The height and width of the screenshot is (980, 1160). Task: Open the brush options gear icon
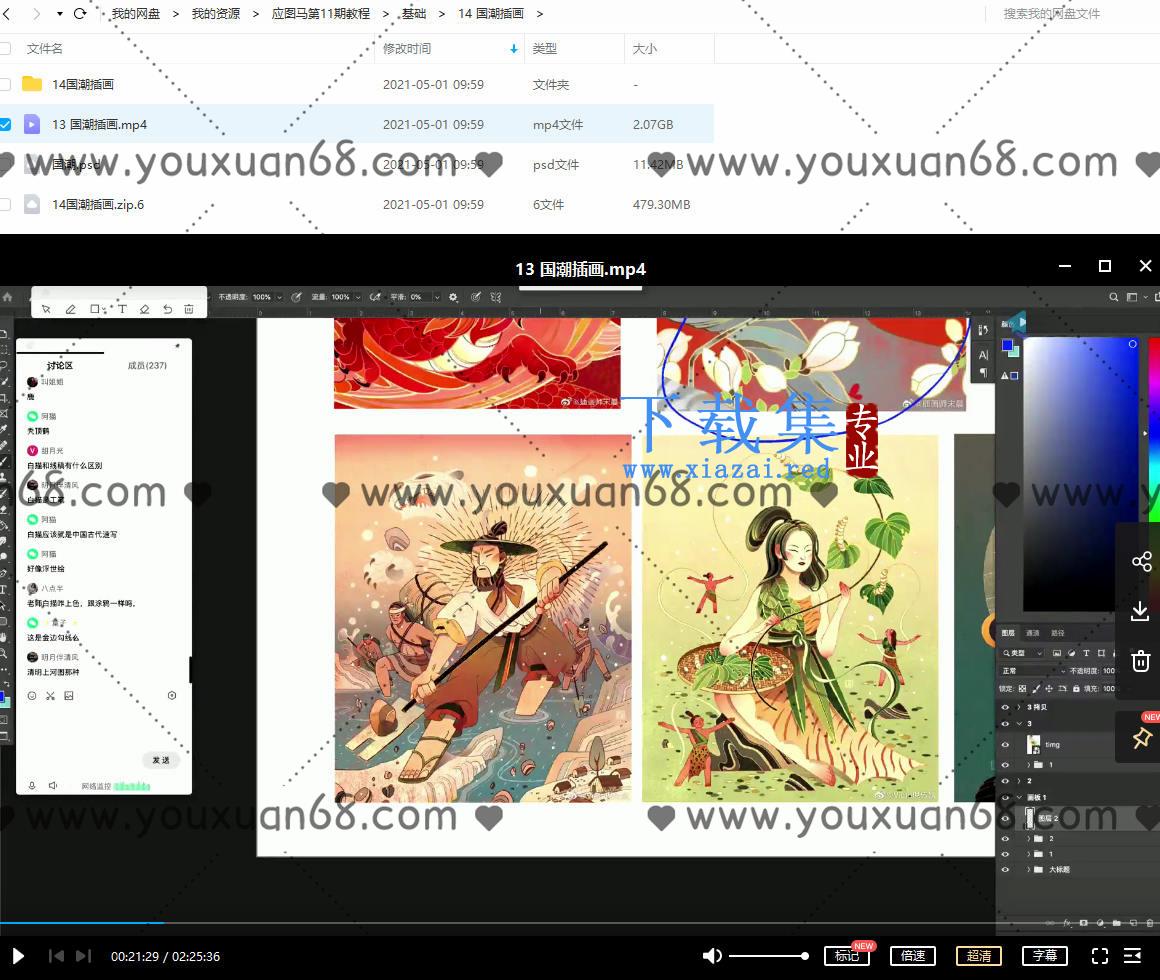click(x=453, y=297)
